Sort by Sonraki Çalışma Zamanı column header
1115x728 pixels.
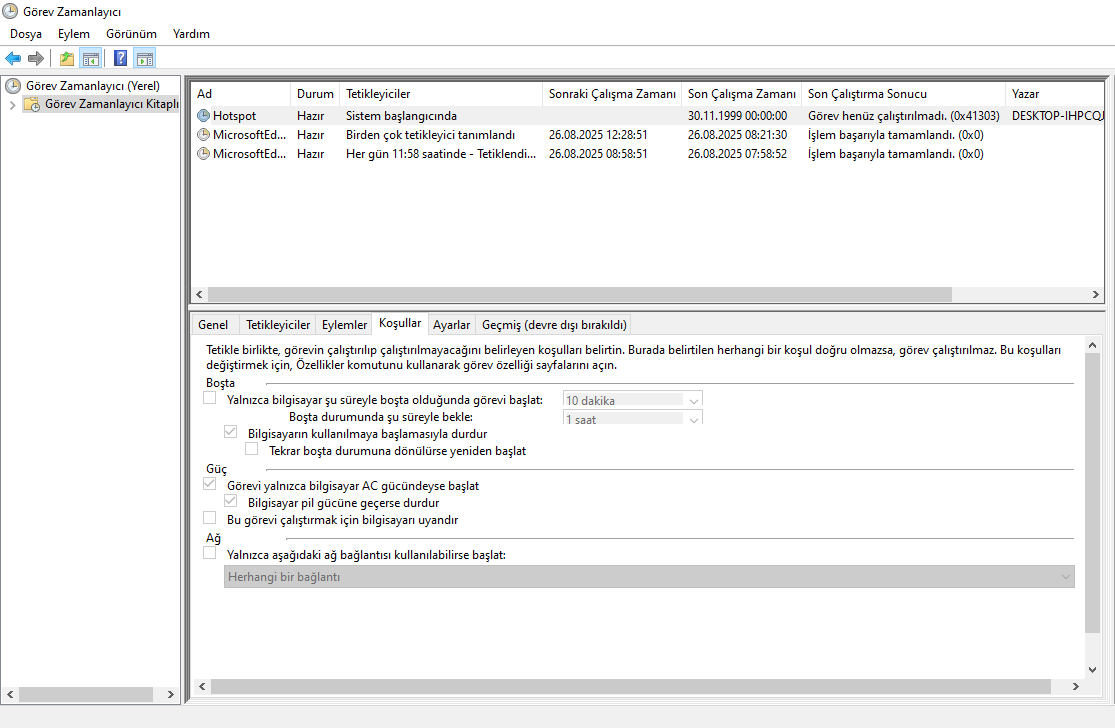(612, 94)
